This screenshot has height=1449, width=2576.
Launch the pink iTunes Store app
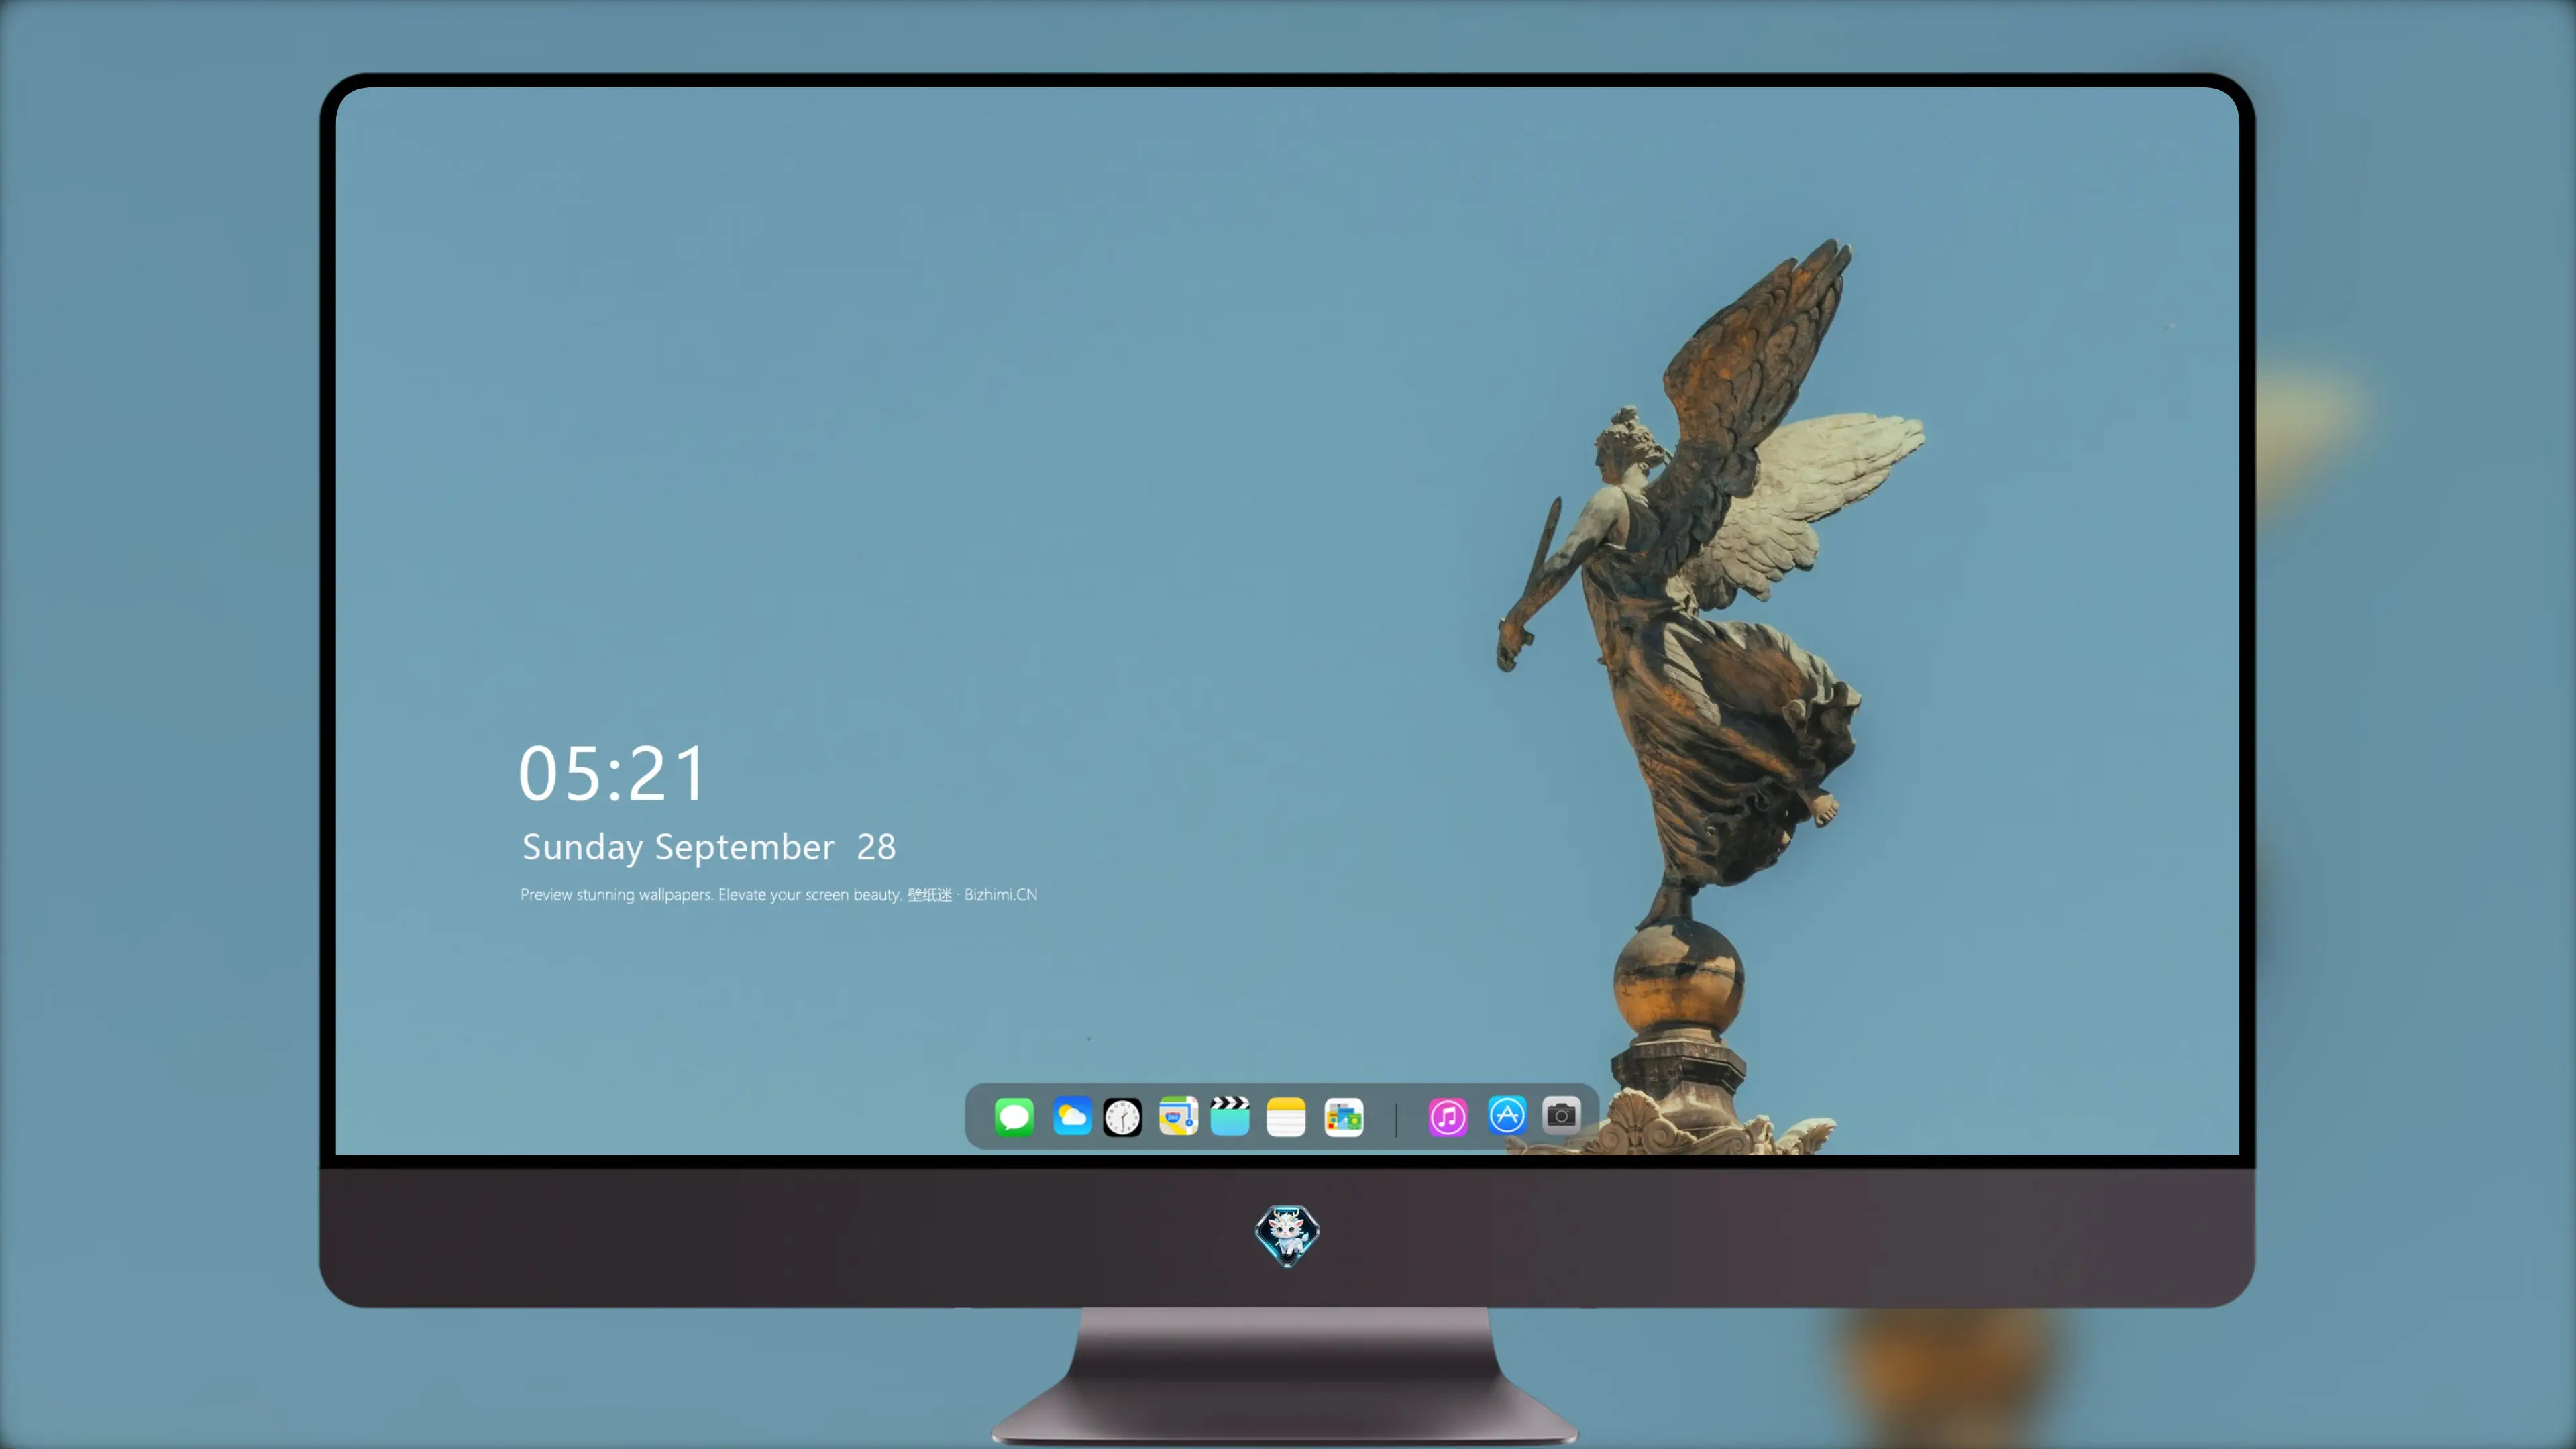1448,1117
